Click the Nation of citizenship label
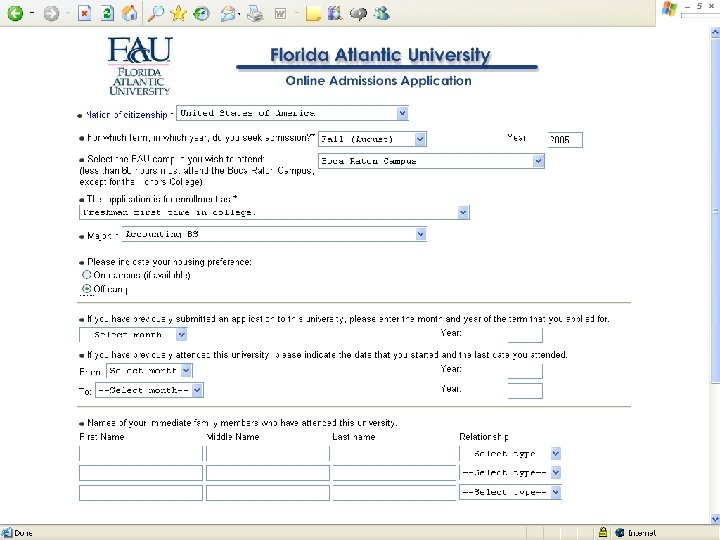Screen dimensions: 720x540 127,115
